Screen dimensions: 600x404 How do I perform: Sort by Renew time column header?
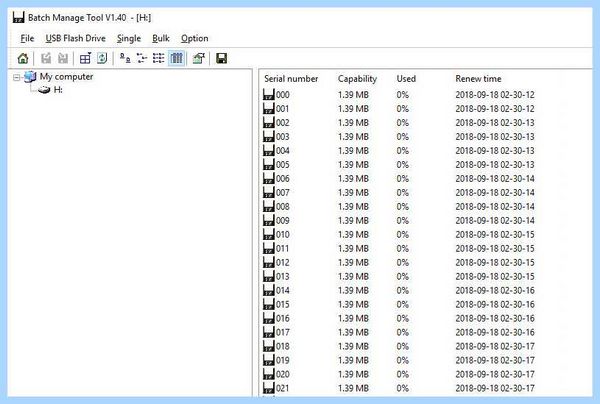click(x=478, y=79)
